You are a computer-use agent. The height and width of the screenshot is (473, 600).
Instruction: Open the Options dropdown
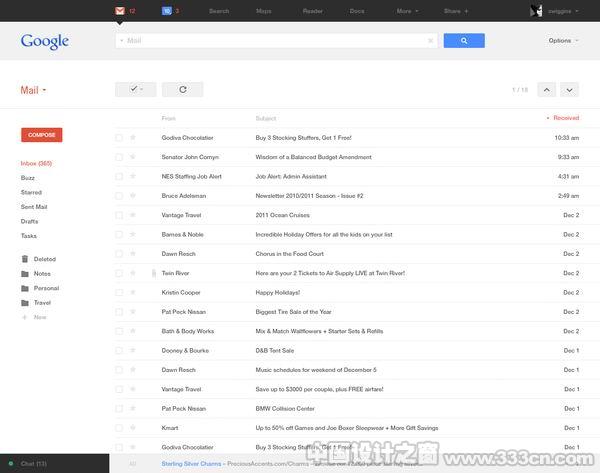[563, 41]
